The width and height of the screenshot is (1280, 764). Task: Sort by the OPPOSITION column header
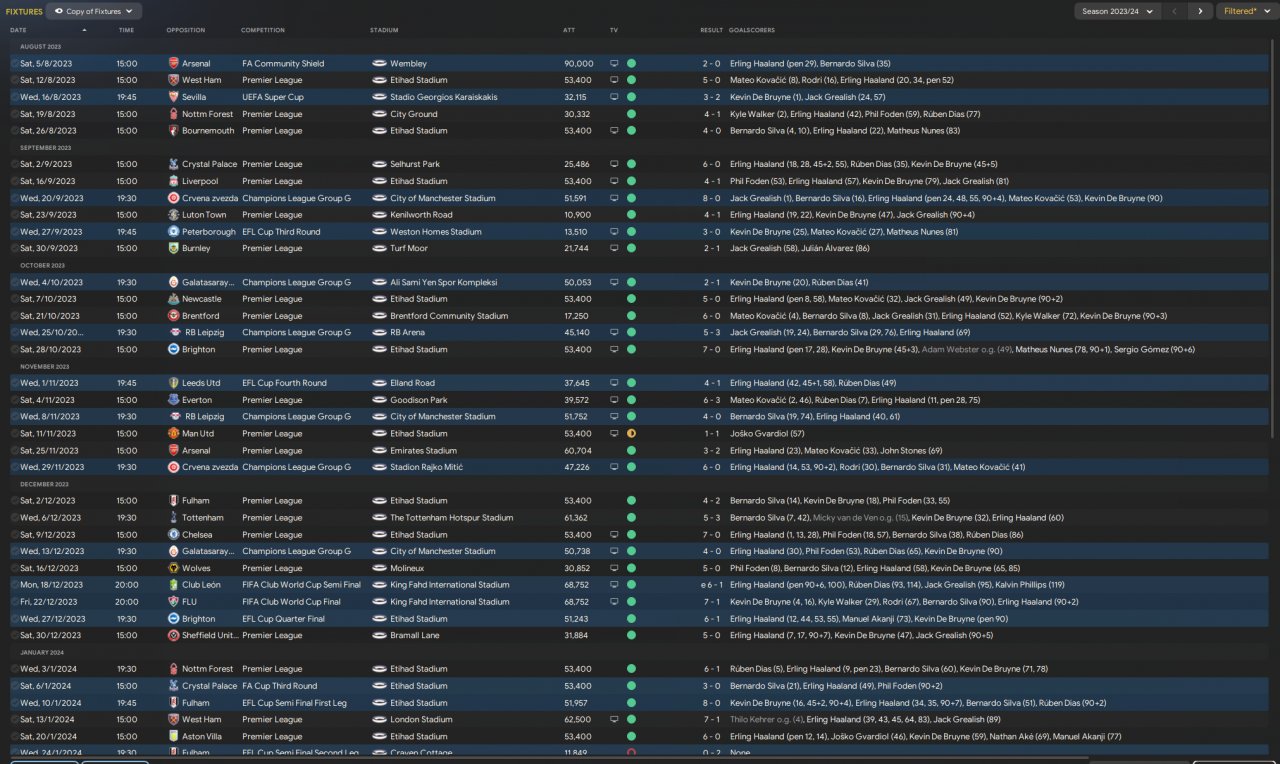[x=185, y=30]
